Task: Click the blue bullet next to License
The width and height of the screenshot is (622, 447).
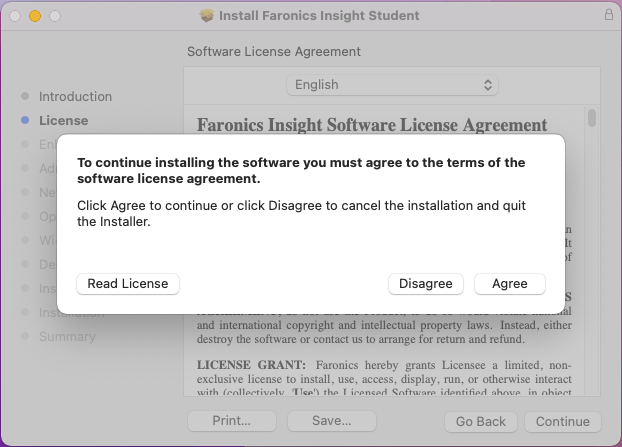Action: point(25,121)
